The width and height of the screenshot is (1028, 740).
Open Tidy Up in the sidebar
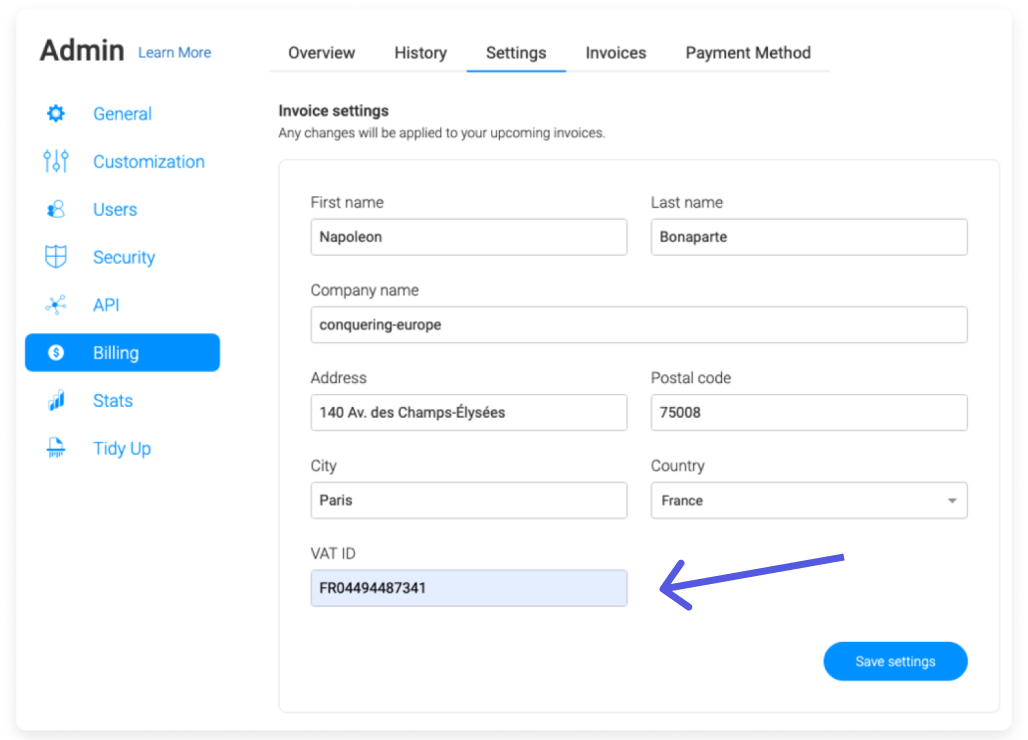[x=122, y=448]
